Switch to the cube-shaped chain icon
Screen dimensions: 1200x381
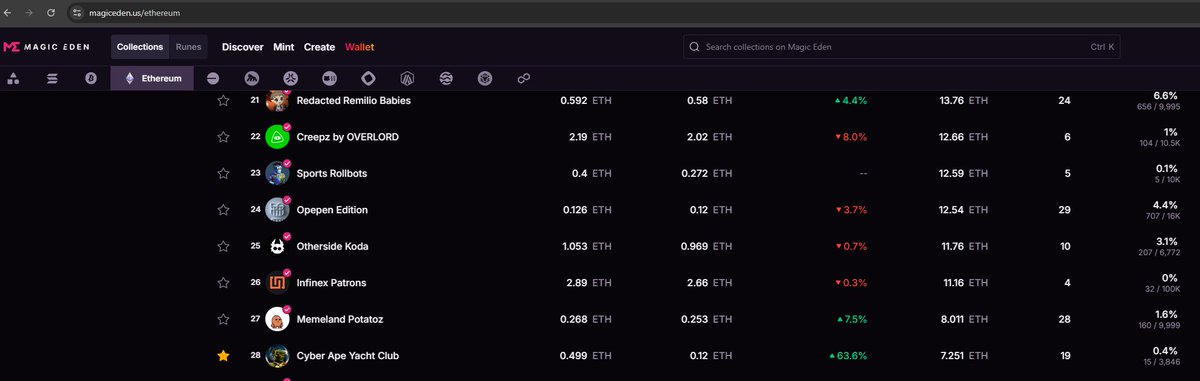(485, 78)
